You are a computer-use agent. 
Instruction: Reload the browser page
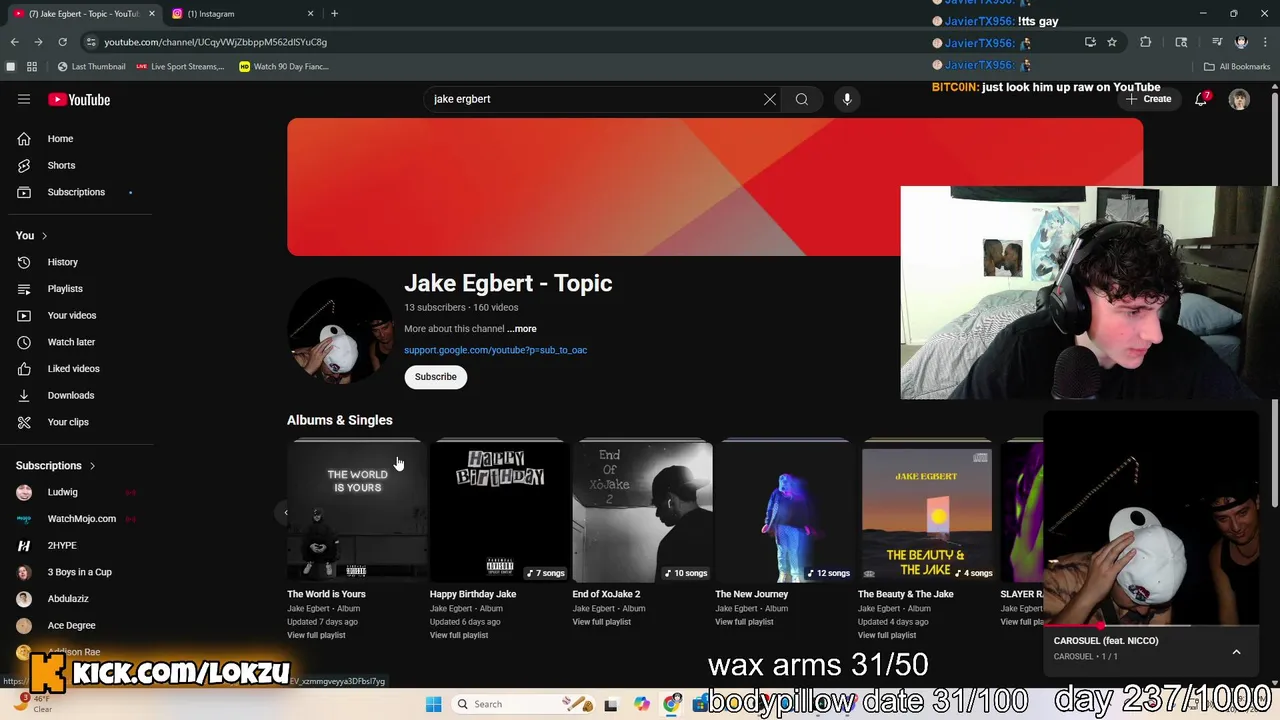click(x=62, y=42)
